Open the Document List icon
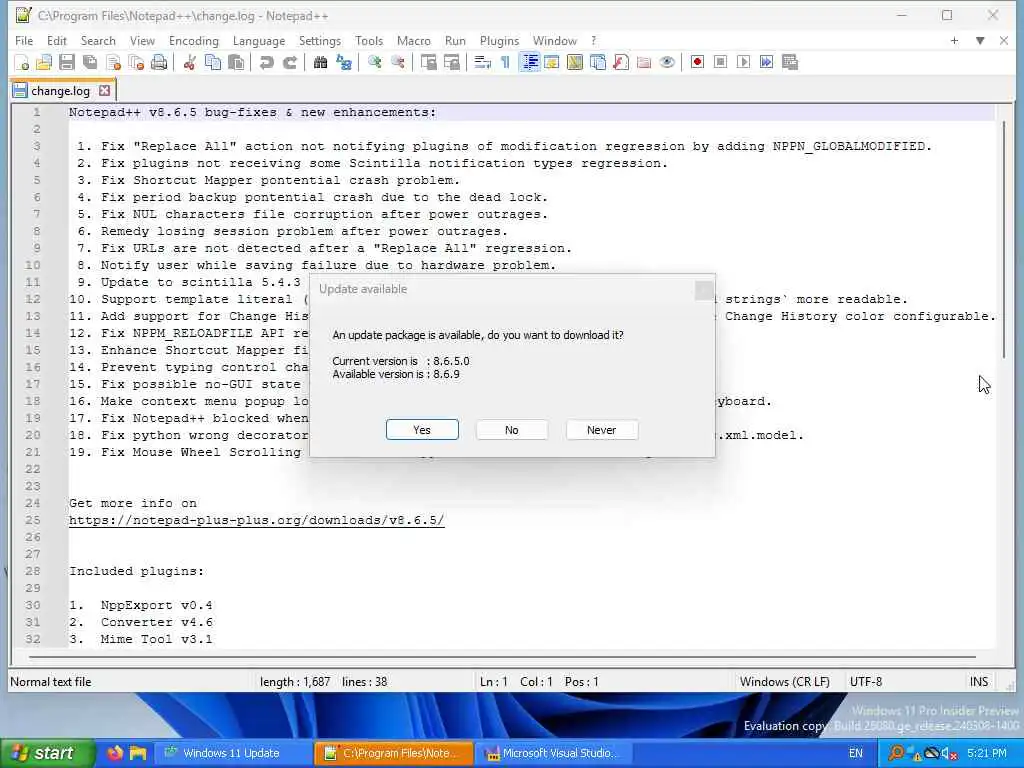The height and width of the screenshot is (768, 1024). click(x=598, y=63)
